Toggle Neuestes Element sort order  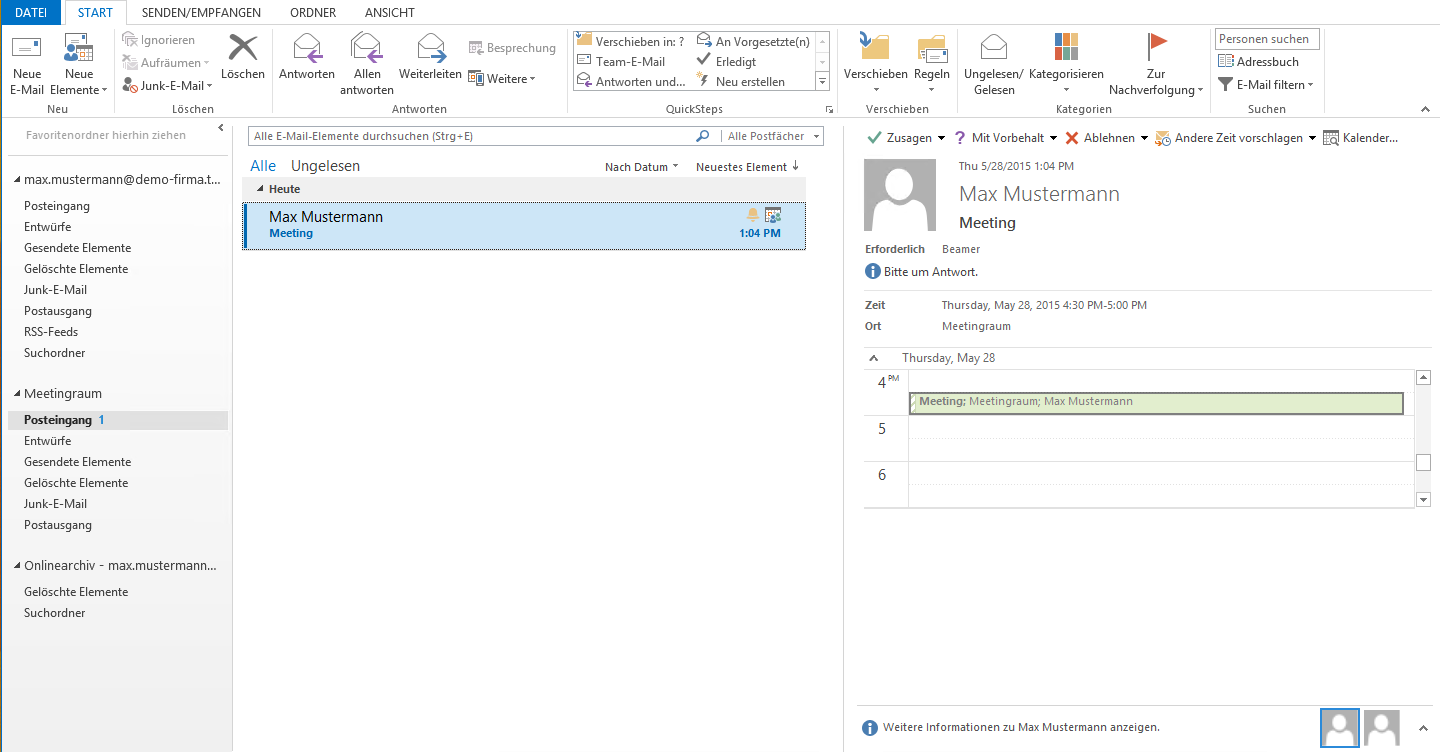[748, 167]
